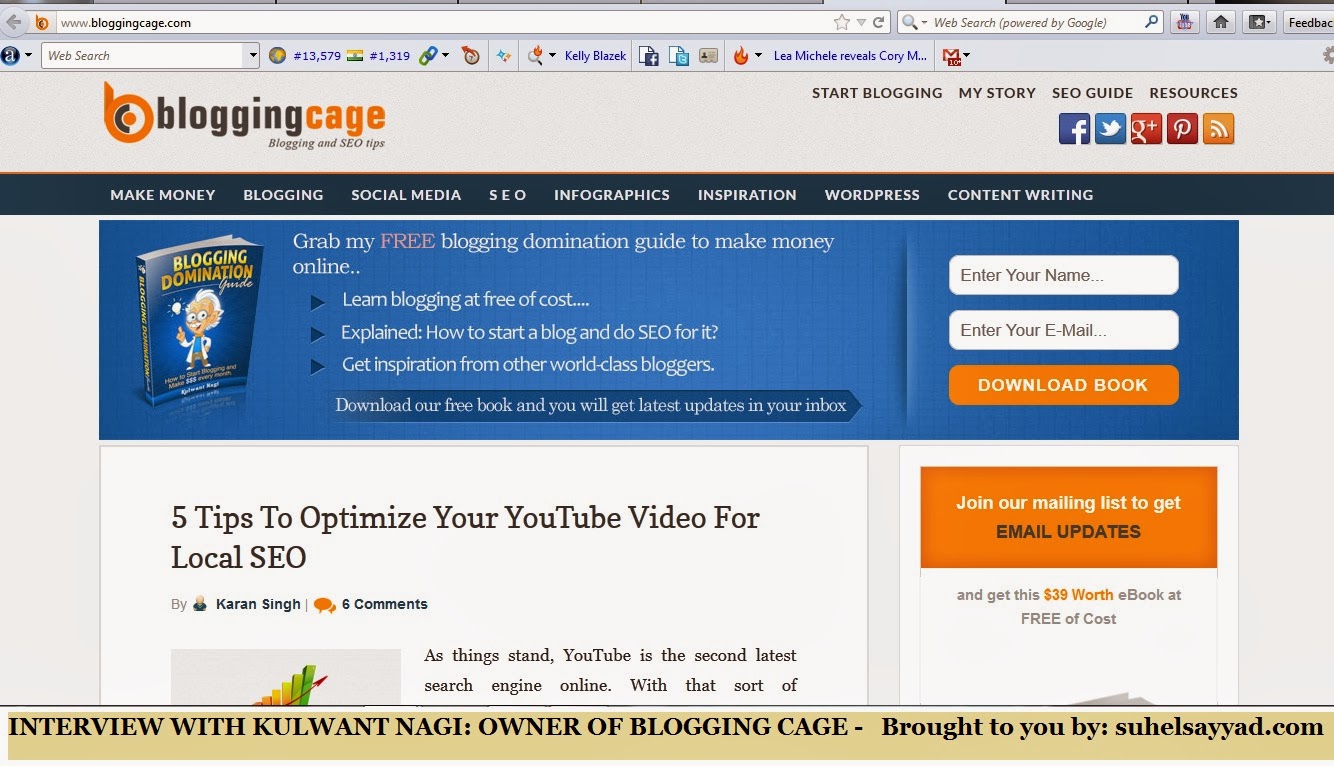Open the Twitter share toolbar icon
Screen dimensions: 1334x766
click(x=679, y=56)
